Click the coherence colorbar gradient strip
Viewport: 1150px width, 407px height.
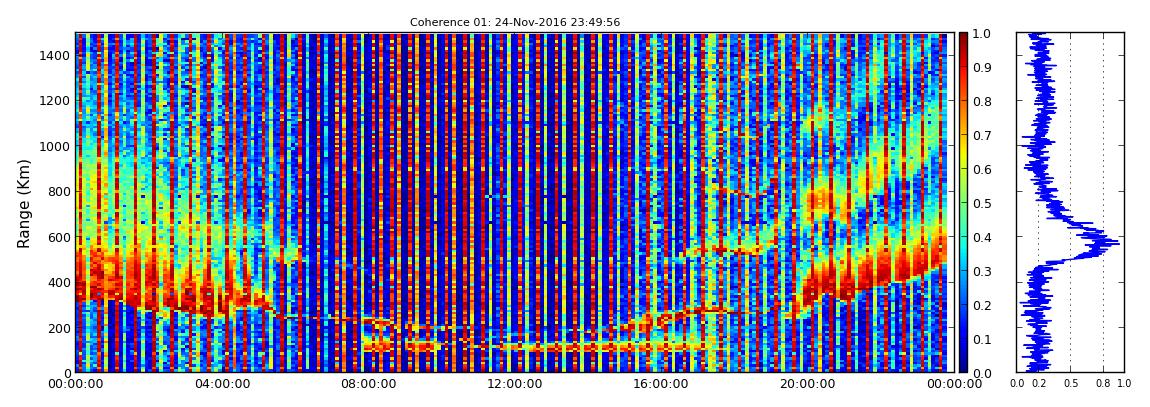click(x=964, y=202)
